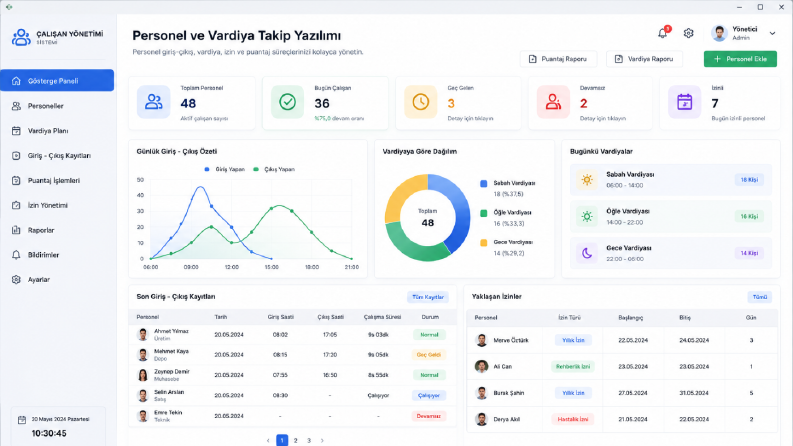Select page 2 in pagination
The image size is (793, 446).
(296, 440)
